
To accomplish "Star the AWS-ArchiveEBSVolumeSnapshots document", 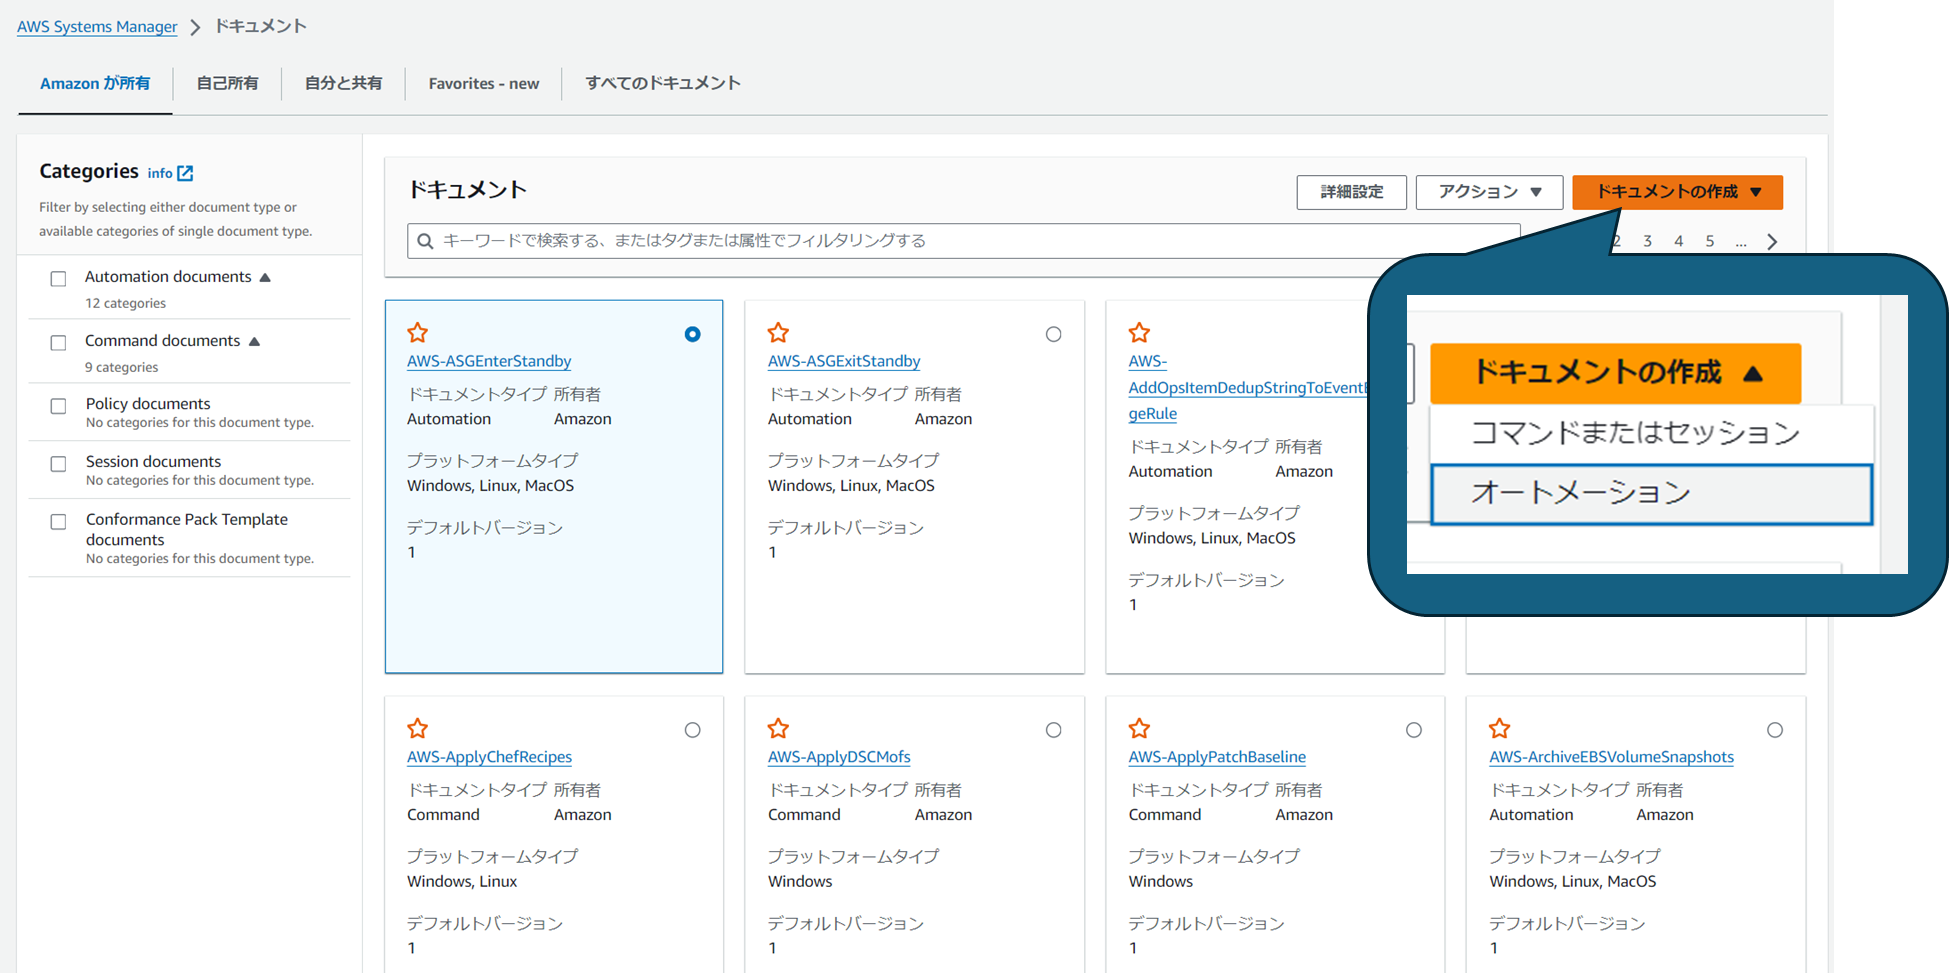I will 1500,728.
